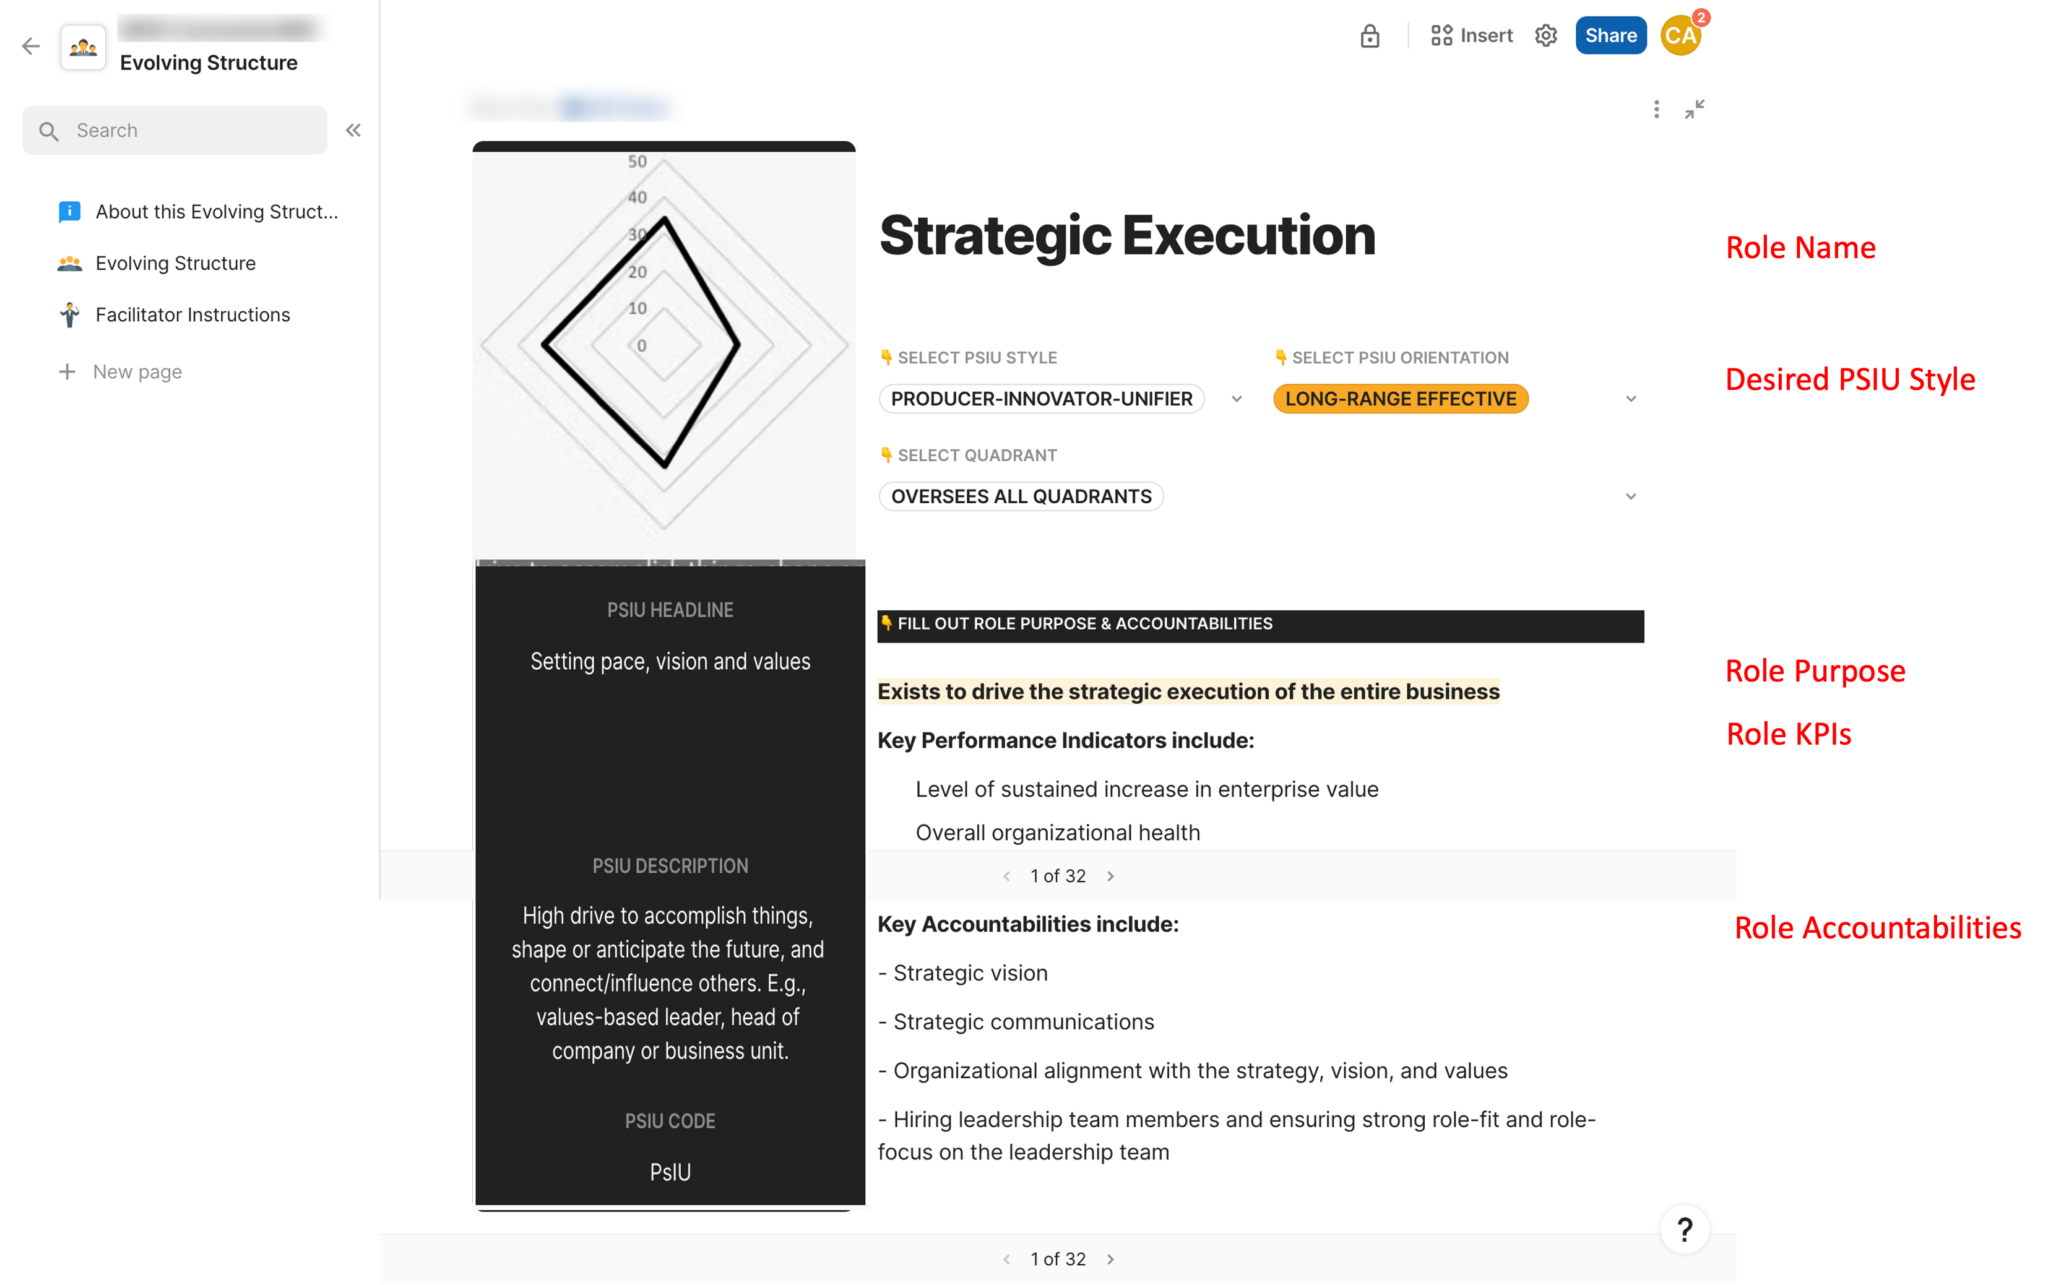This screenshot has height=1285, width=2048.
Task: Collapse the sidebar with double chevron
Action: 353,130
